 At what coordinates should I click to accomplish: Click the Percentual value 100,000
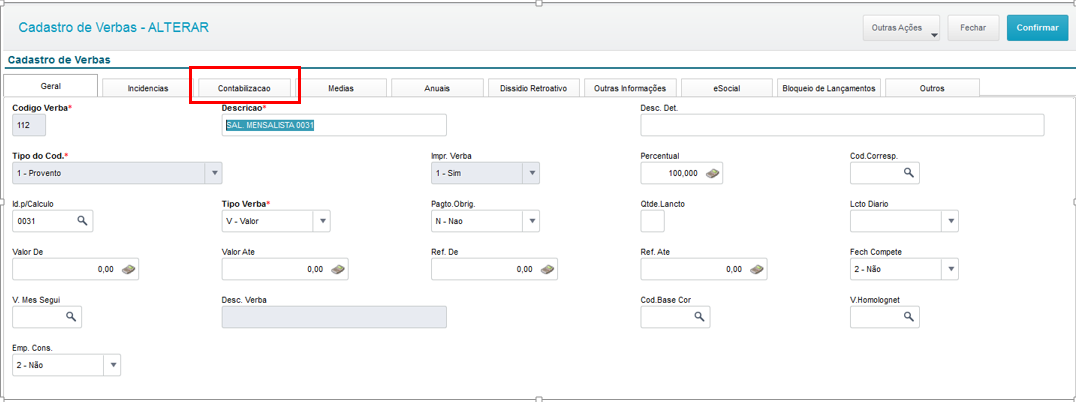pyautogui.click(x=683, y=174)
